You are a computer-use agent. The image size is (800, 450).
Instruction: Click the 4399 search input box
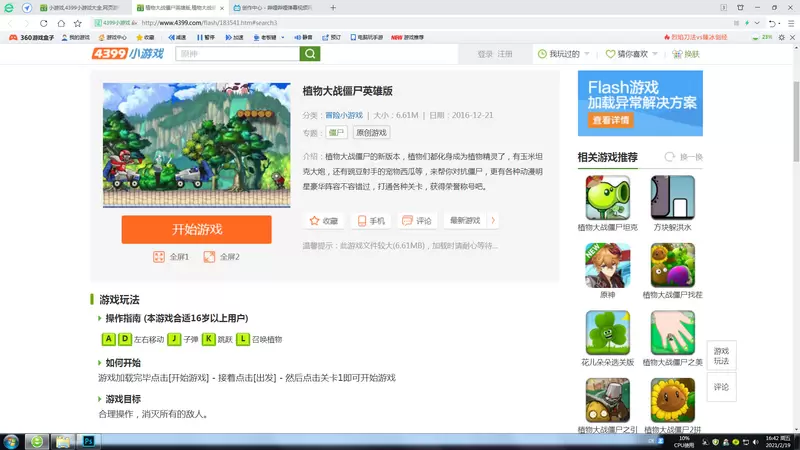238,54
